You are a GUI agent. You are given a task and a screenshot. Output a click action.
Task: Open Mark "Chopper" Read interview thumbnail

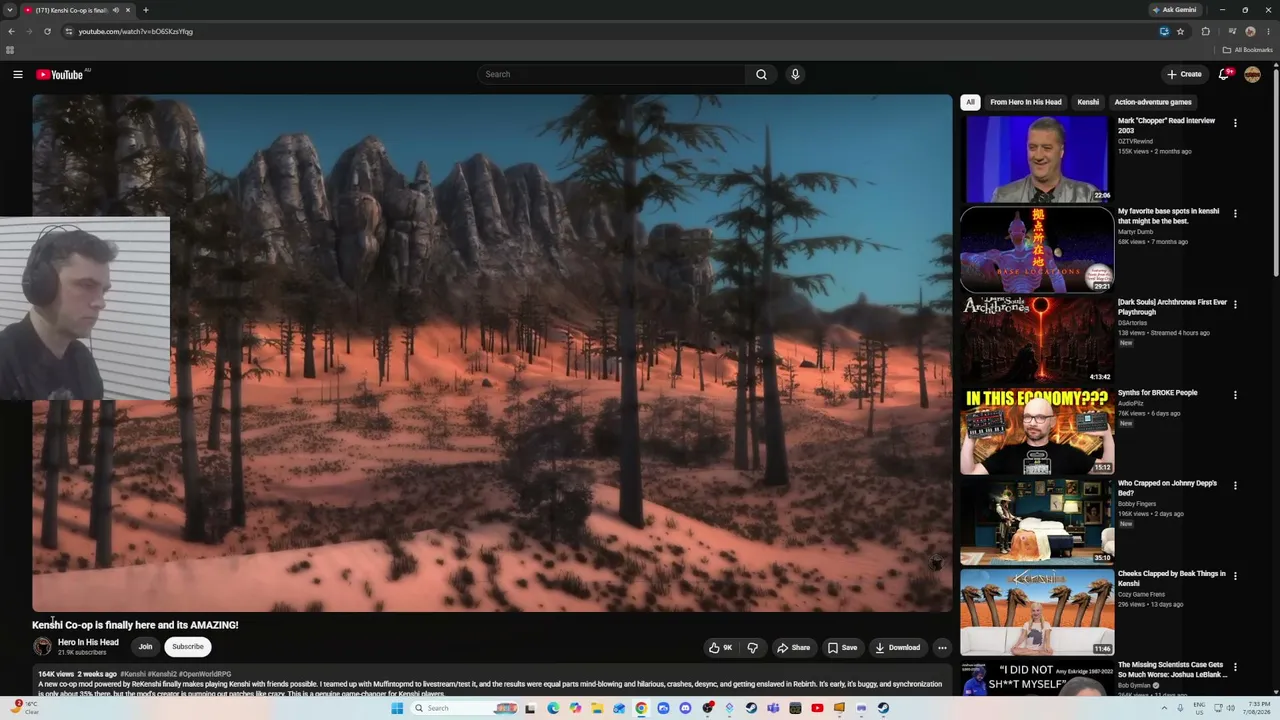click(1037, 159)
